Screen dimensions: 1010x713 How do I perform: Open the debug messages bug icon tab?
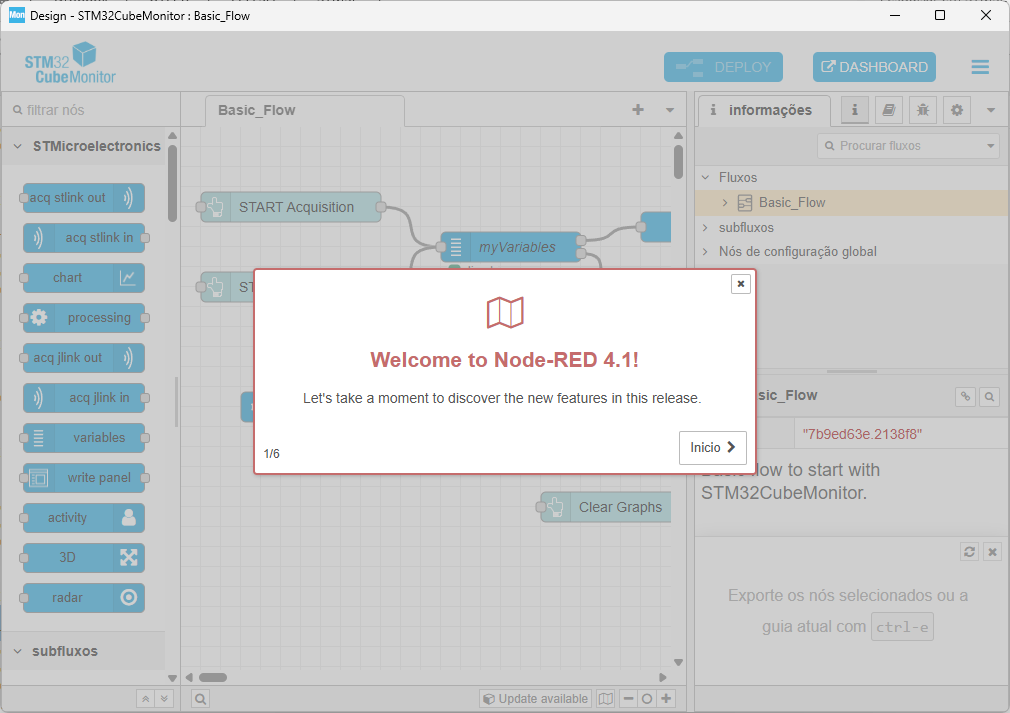tap(922, 110)
